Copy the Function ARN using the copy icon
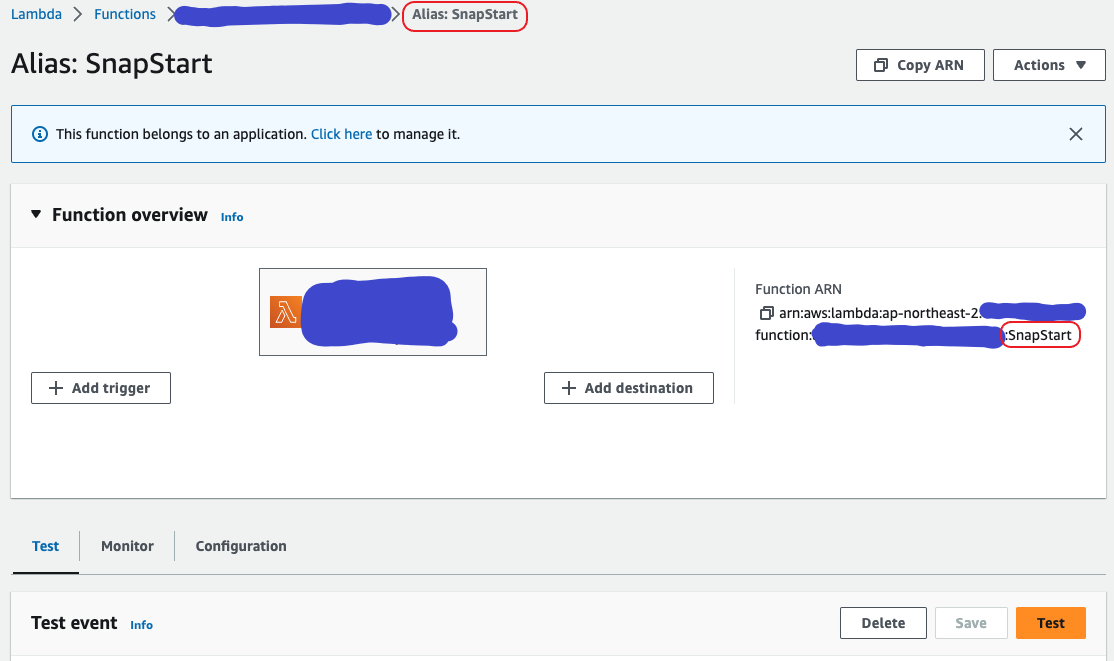 click(x=766, y=313)
